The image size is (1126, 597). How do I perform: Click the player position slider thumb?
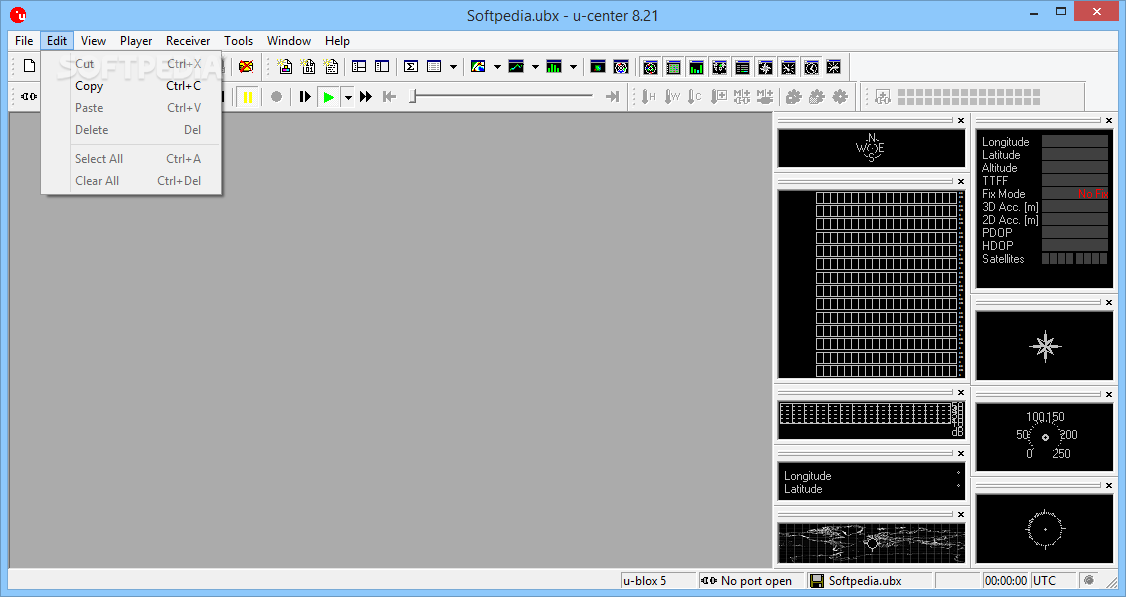pos(413,96)
